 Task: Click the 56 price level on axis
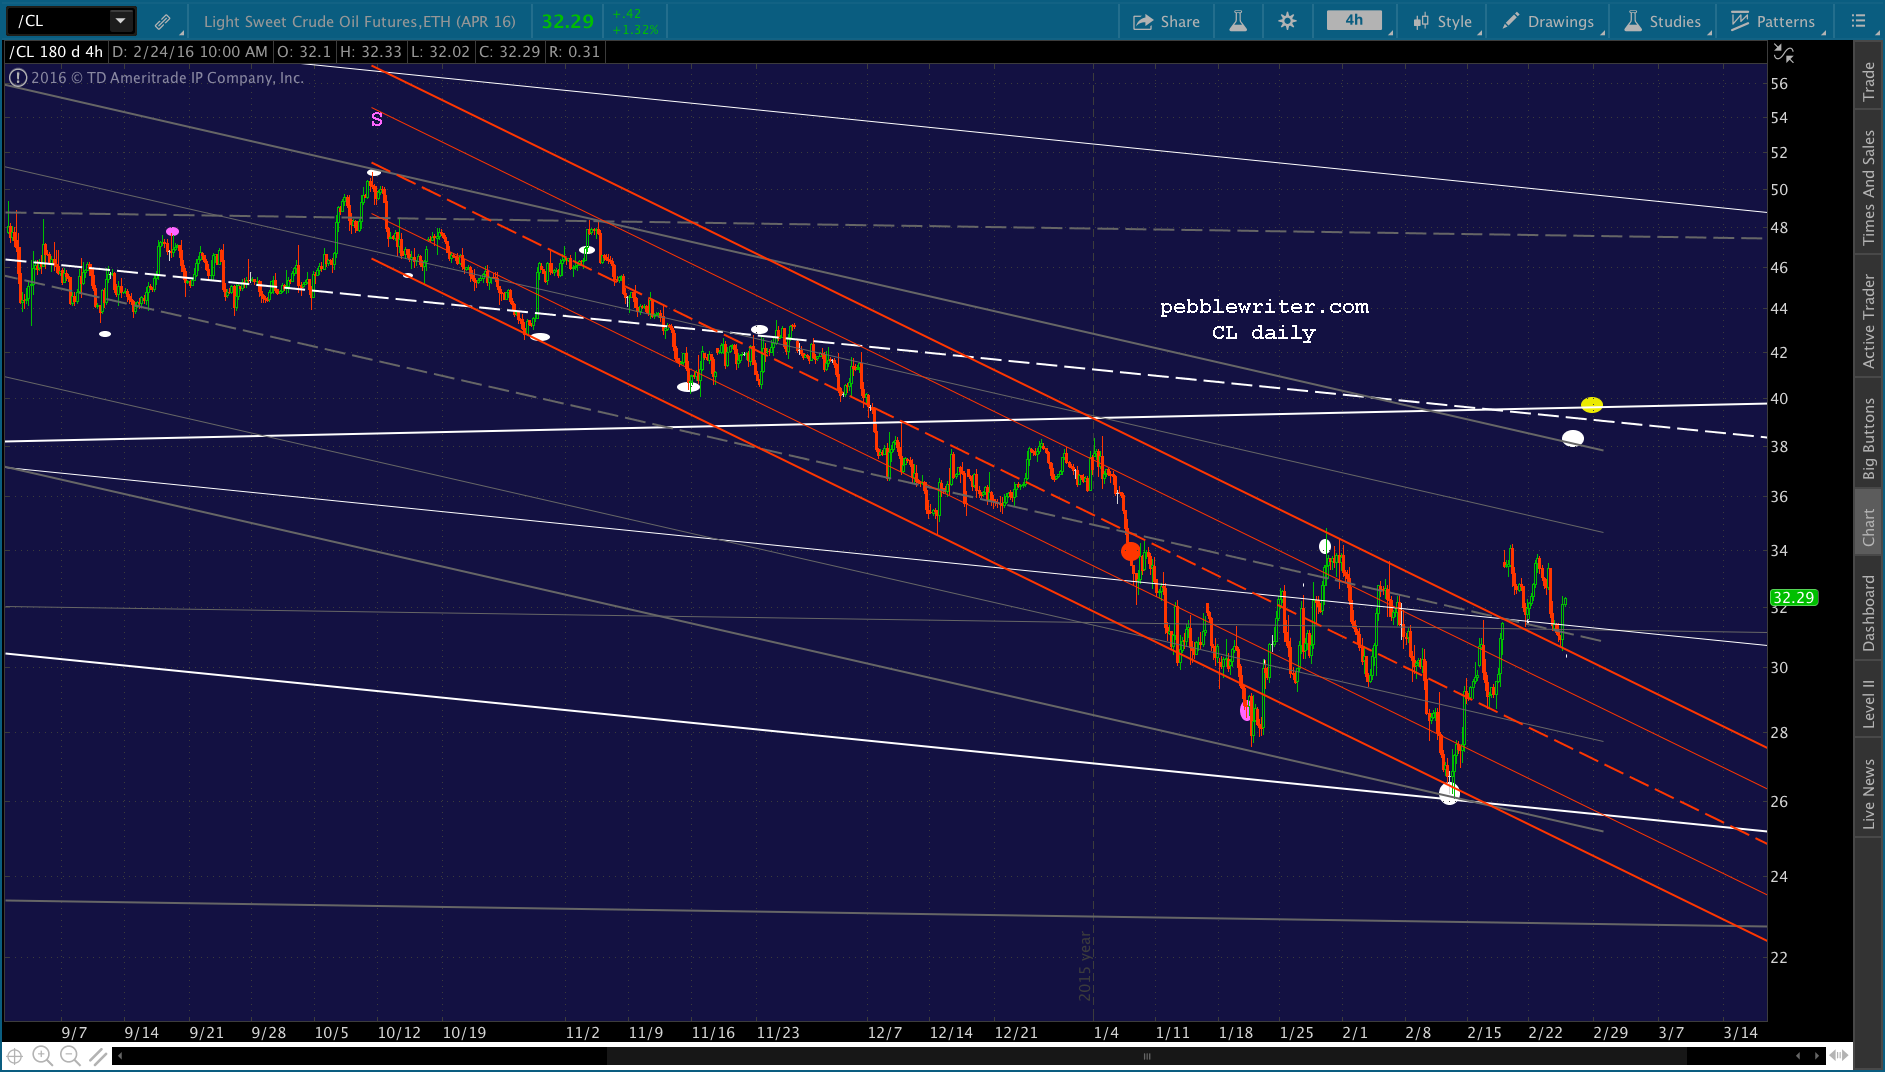pos(1779,84)
